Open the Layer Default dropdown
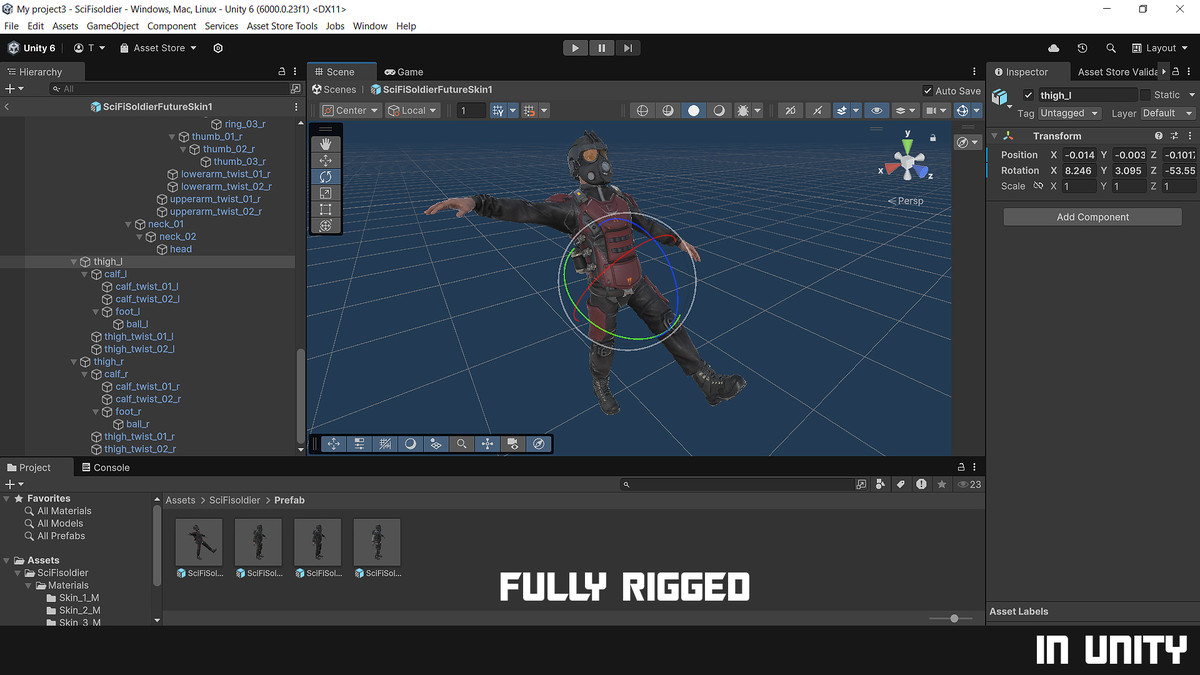 pos(1168,113)
